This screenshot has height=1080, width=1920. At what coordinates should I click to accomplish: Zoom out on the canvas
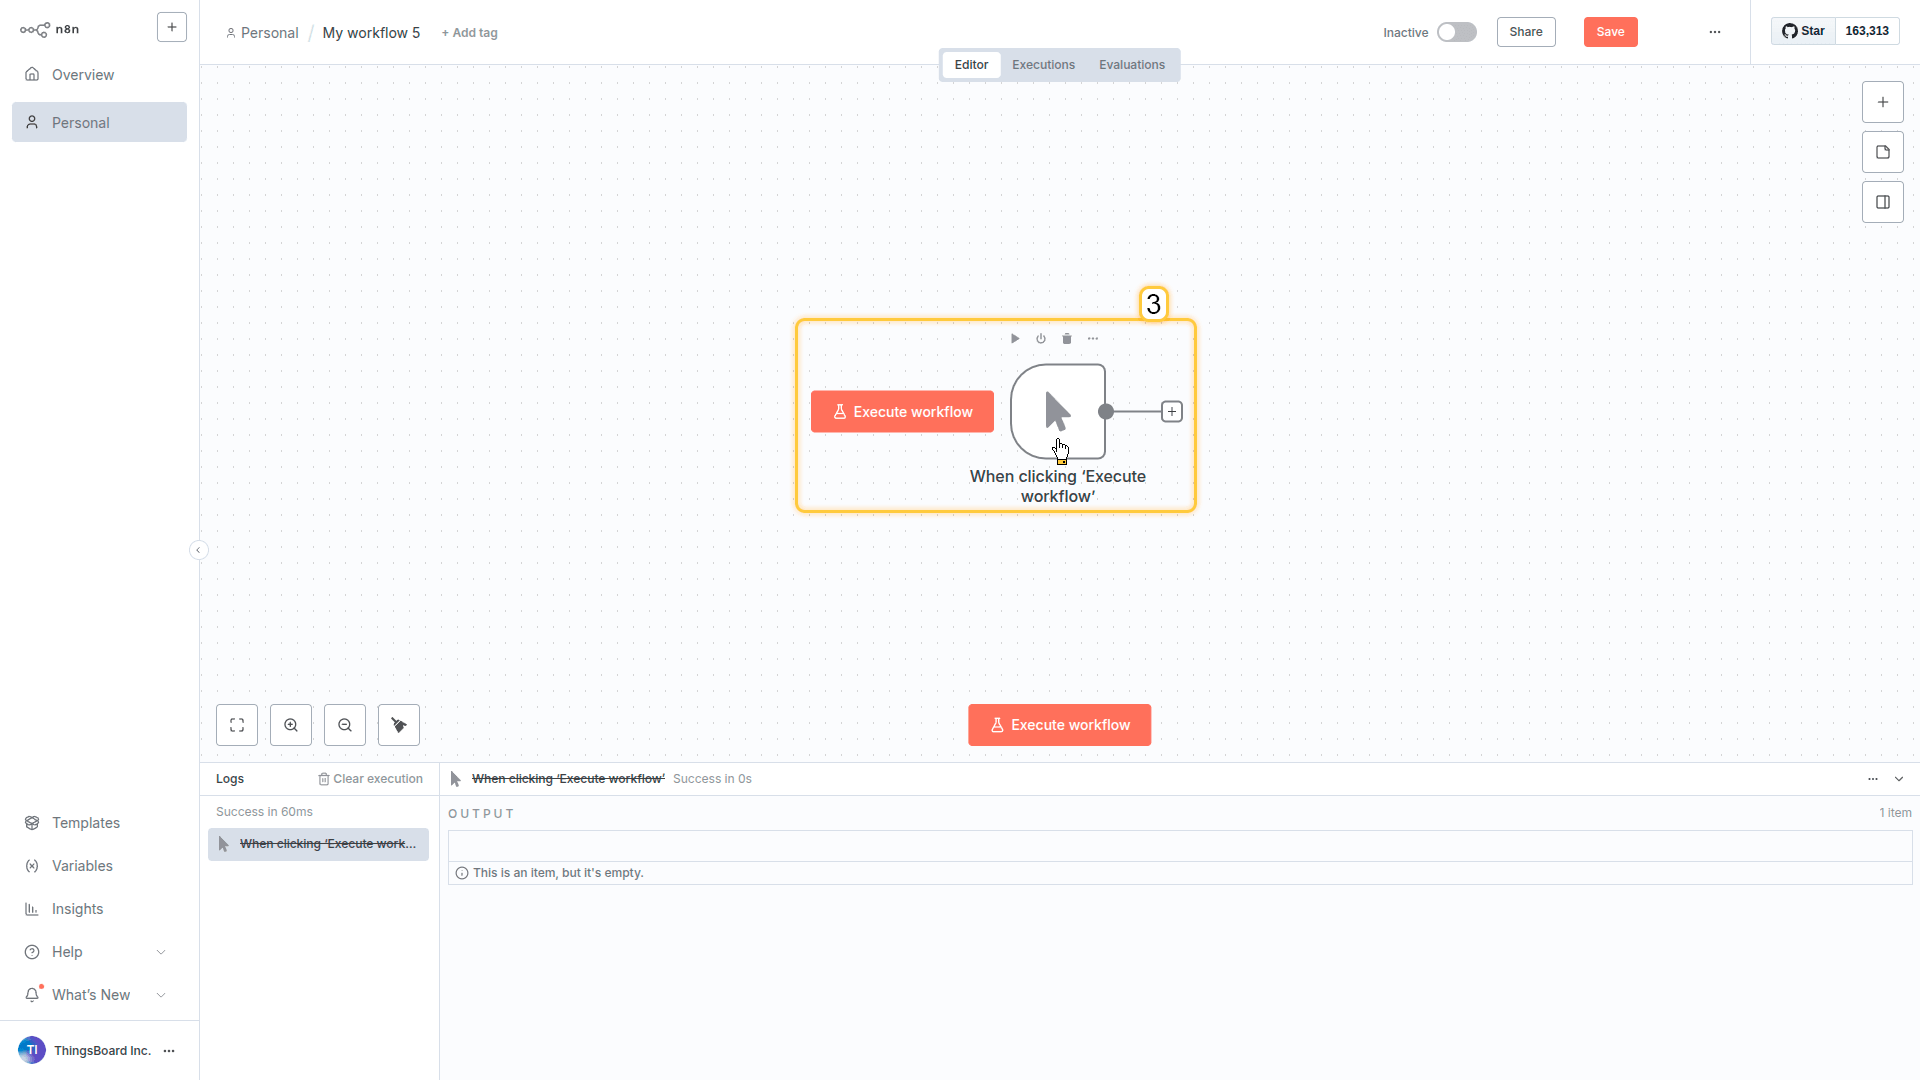[345, 725]
